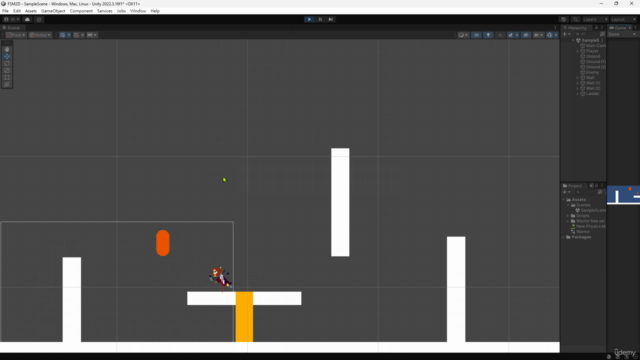The image size is (640, 360).
Task: Open the Component menu
Action: click(81, 11)
